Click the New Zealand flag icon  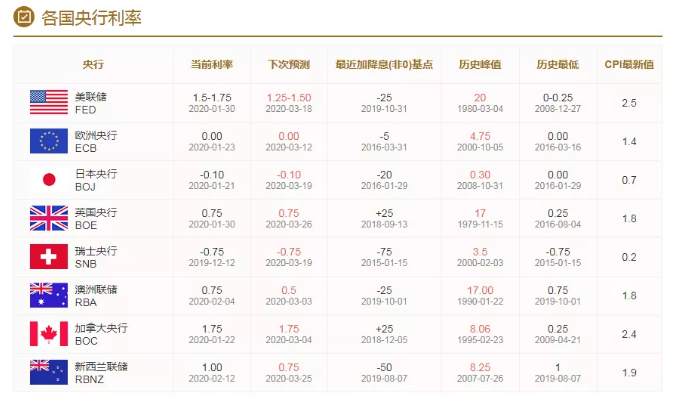click(49, 372)
